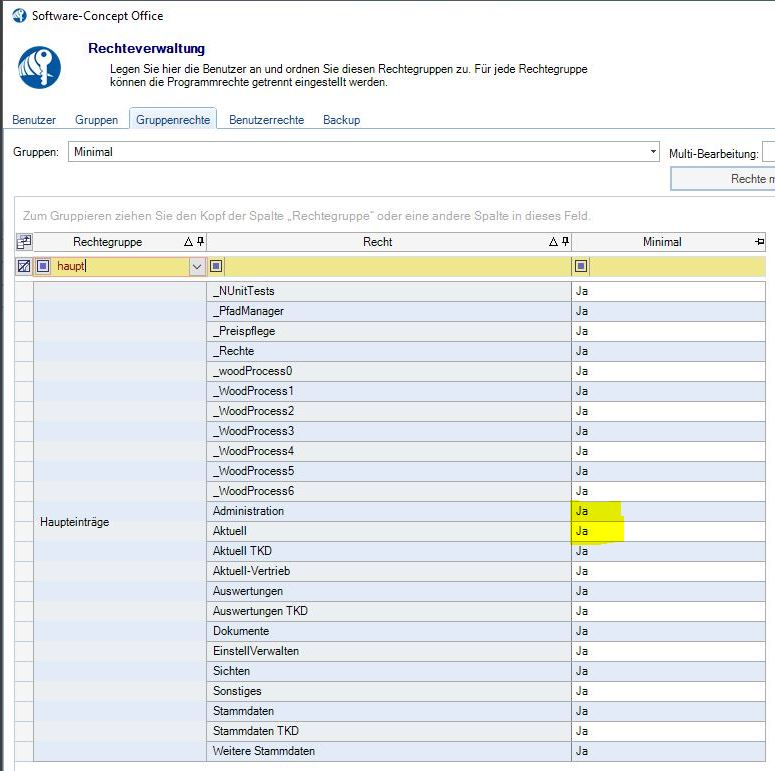Clear all filters using filter row icon

(x=24, y=267)
